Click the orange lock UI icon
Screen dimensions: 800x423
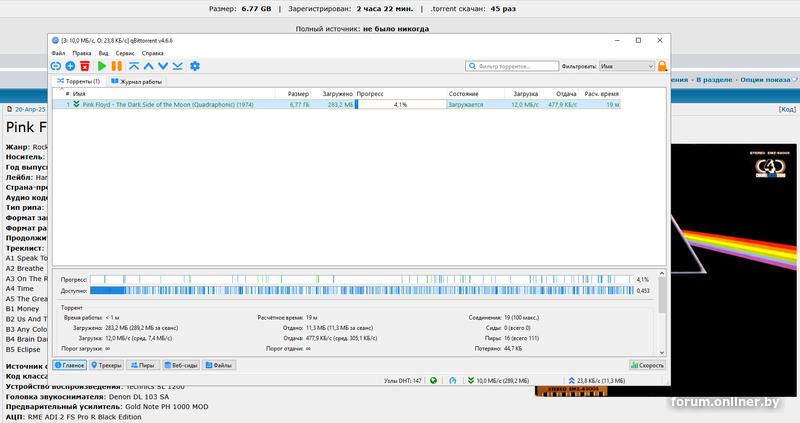(x=662, y=66)
